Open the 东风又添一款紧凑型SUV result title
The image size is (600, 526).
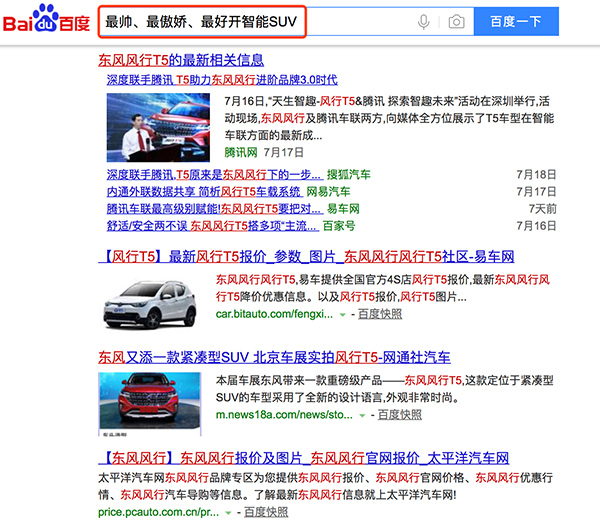274,357
